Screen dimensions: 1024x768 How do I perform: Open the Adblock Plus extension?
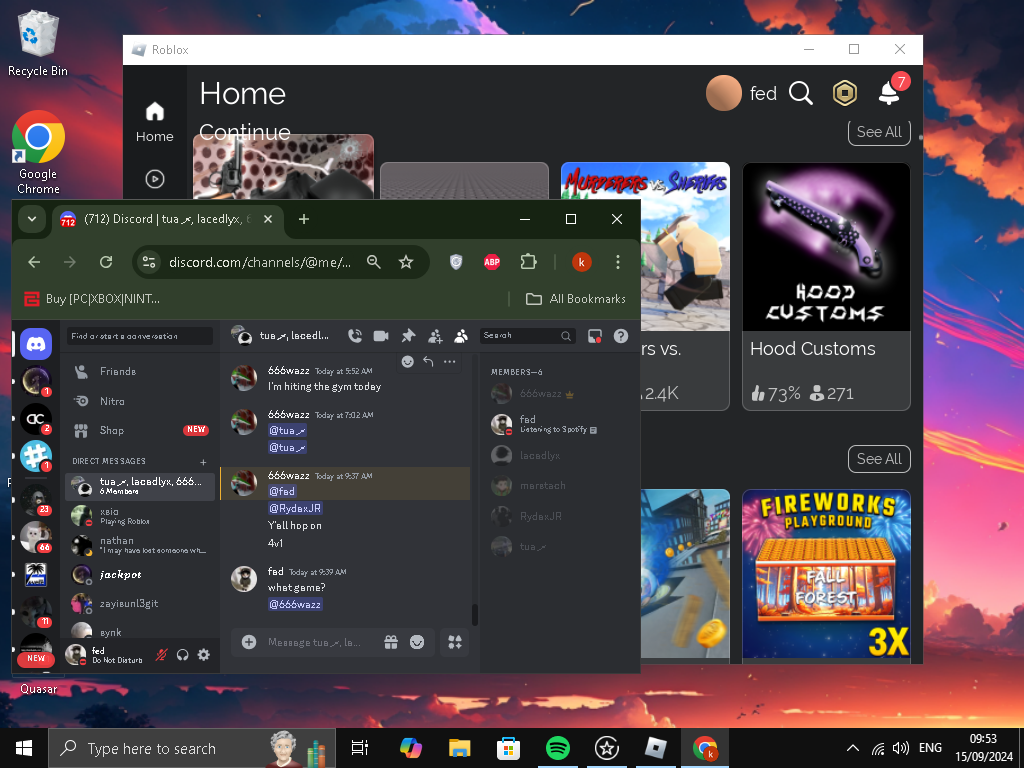click(x=492, y=262)
